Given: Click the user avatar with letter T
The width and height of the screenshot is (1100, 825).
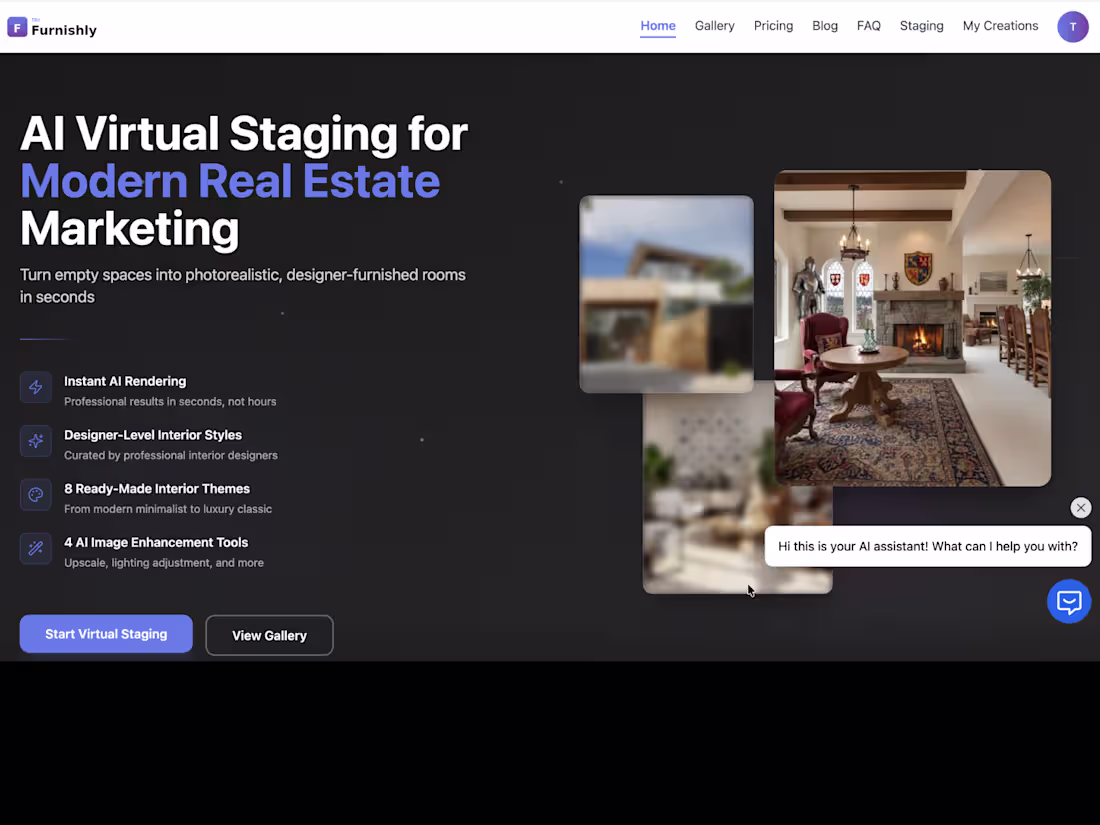Looking at the screenshot, I should (x=1073, y=26).
